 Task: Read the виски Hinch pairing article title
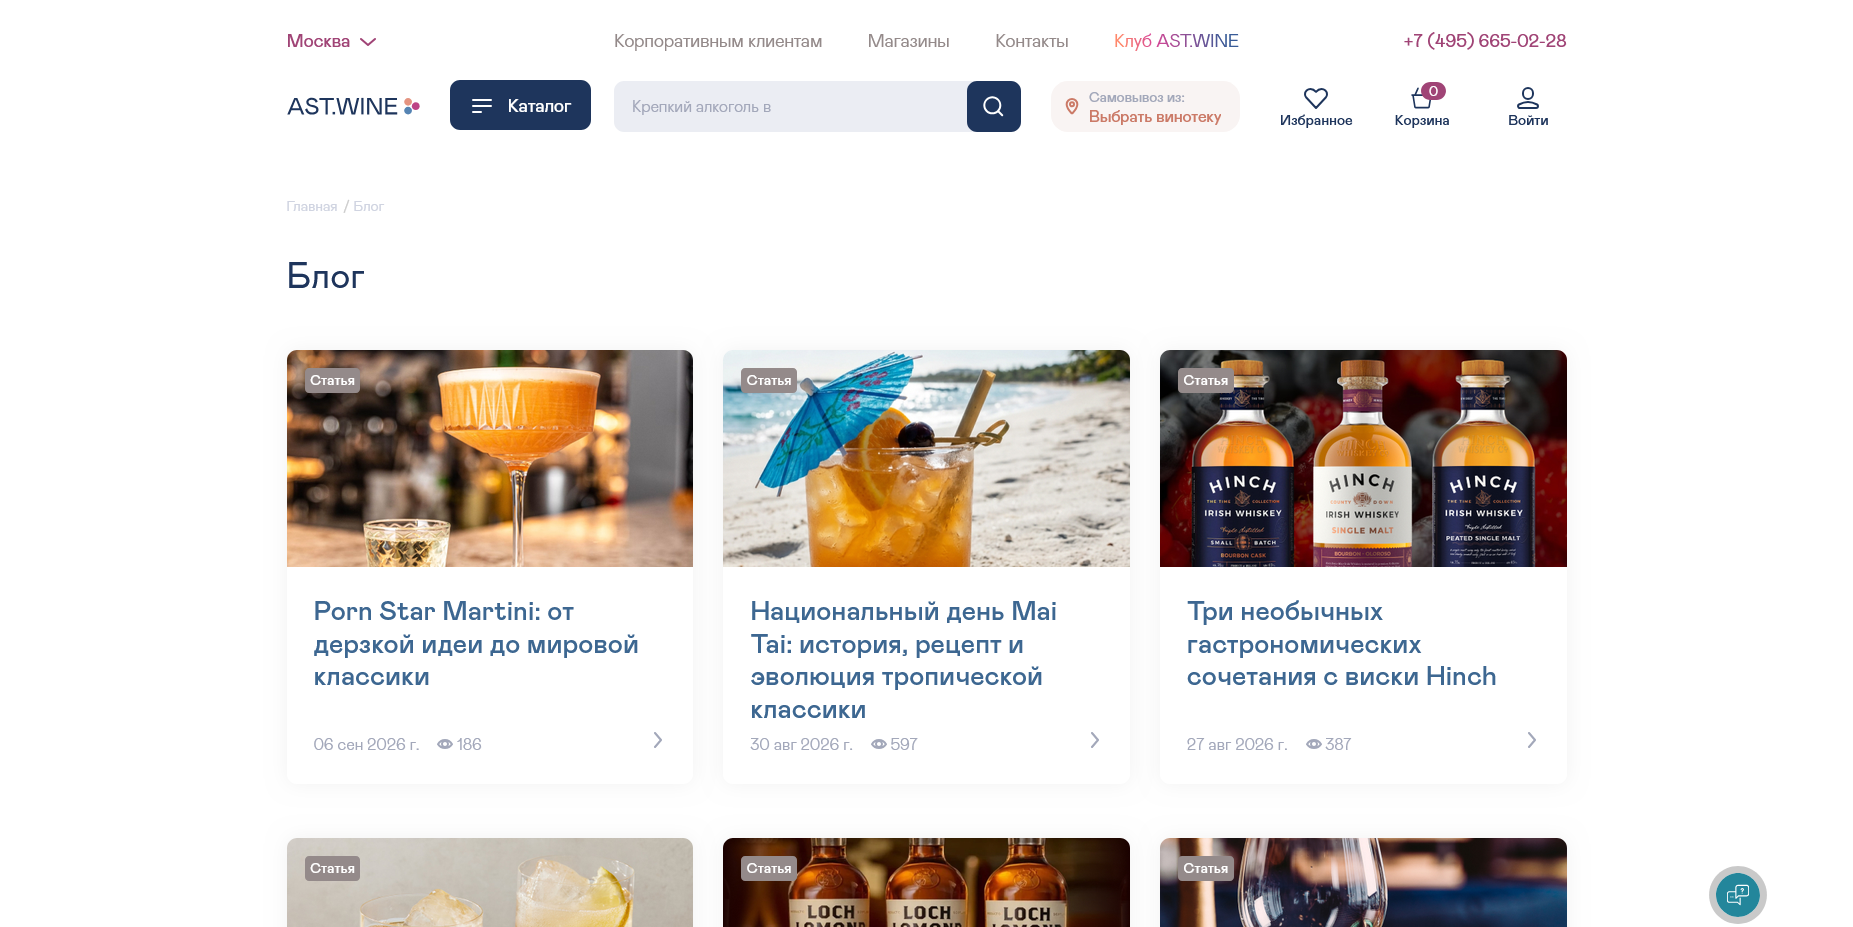point(1341,644)
